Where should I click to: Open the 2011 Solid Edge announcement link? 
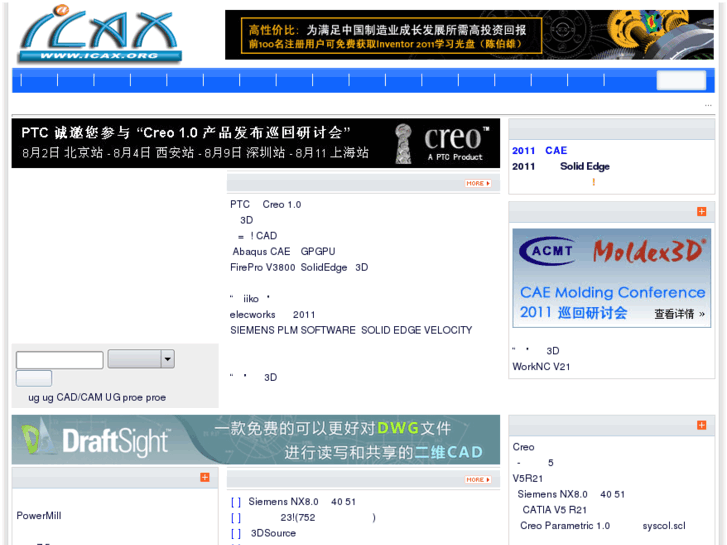[561, 167]
